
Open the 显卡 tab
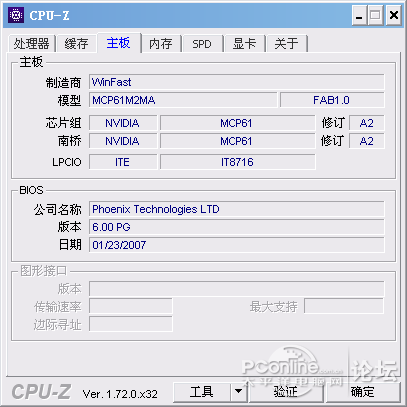pos(244,44)
